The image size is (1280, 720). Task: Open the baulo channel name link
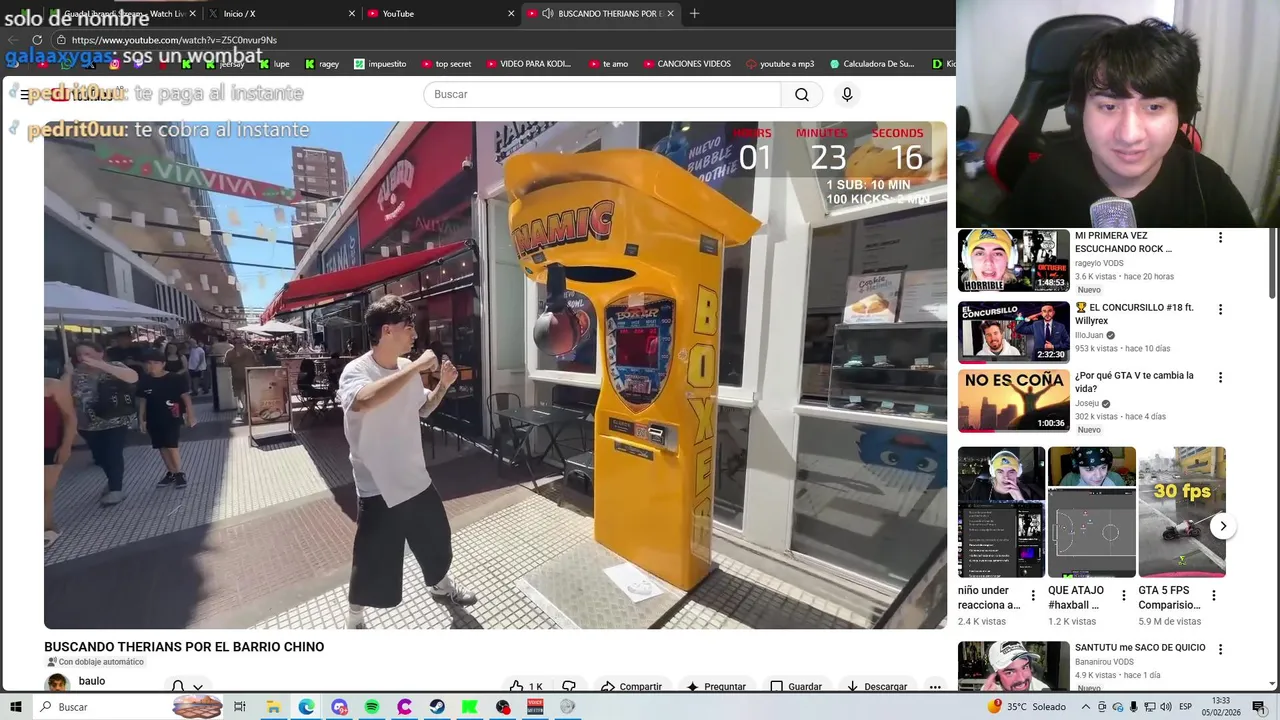(x=92, y=681)
